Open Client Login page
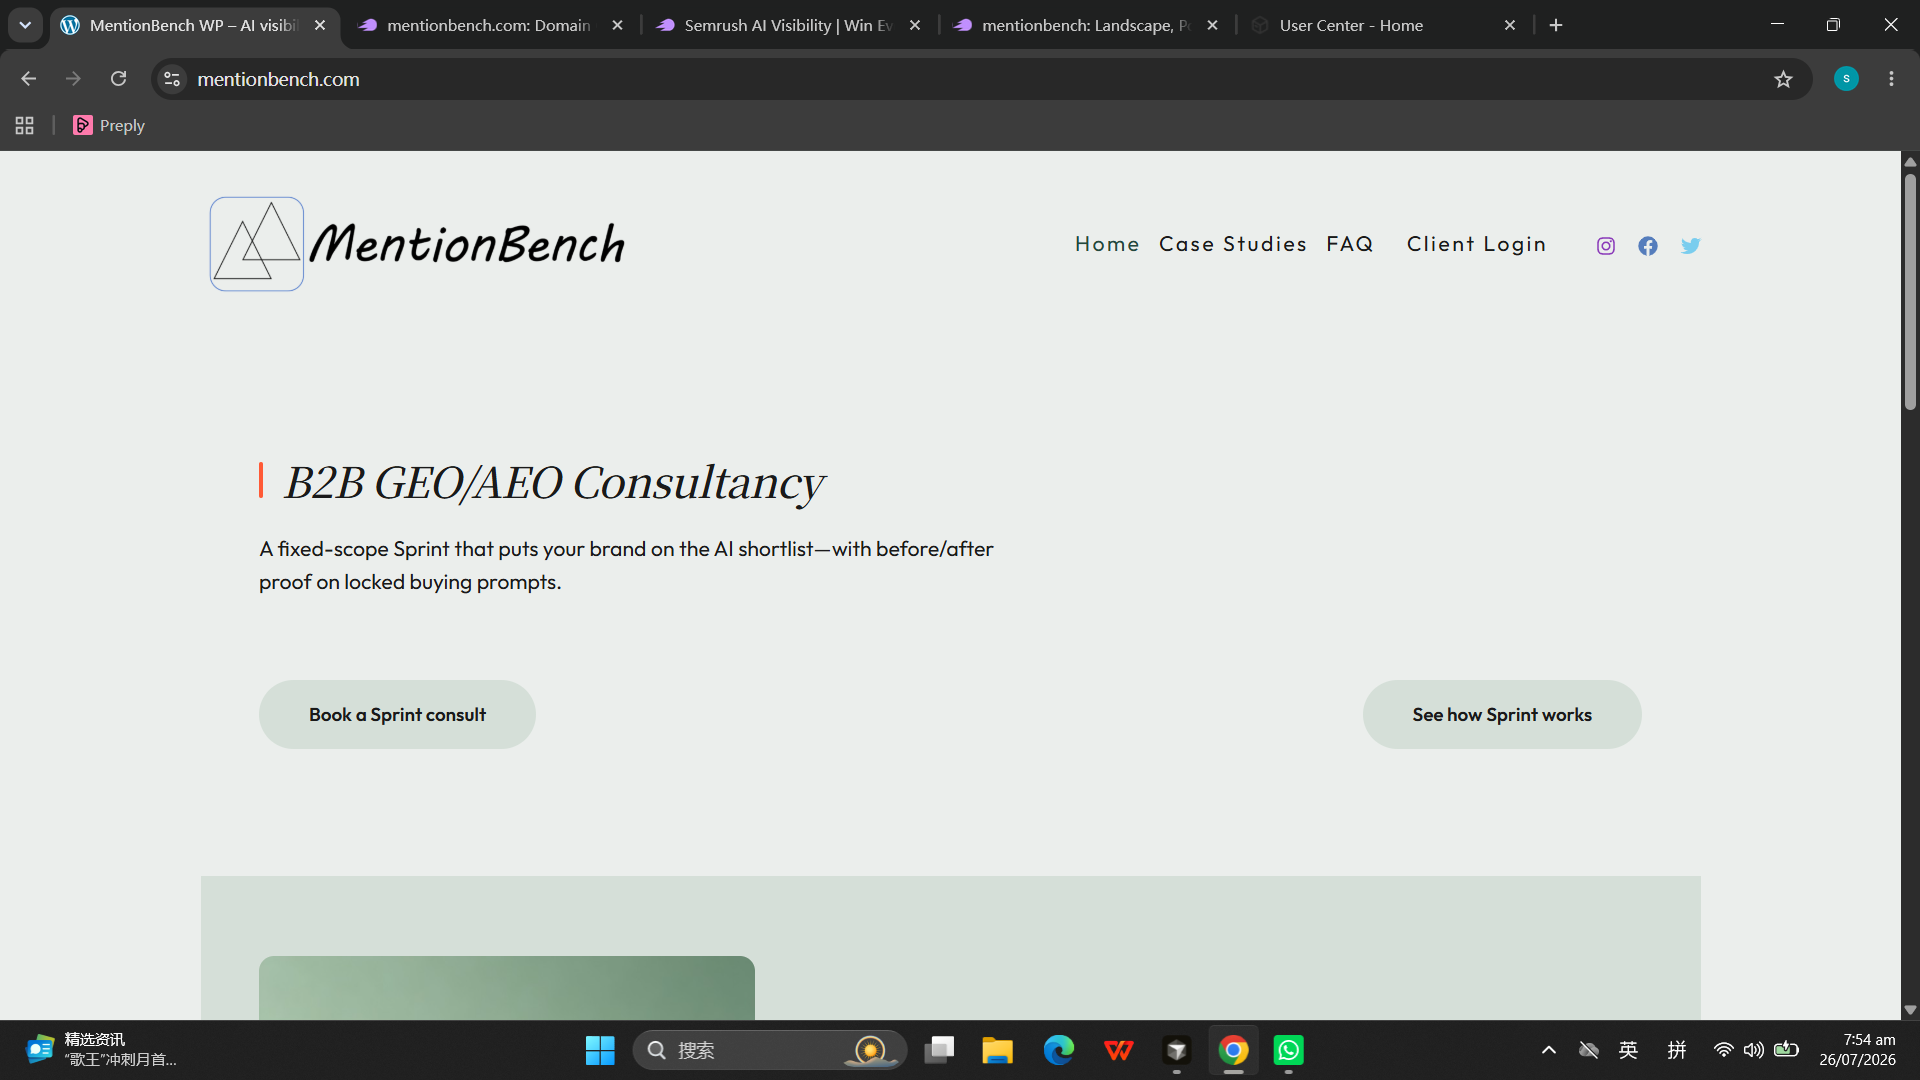 pyautogui.click(x=1476, y=244)
